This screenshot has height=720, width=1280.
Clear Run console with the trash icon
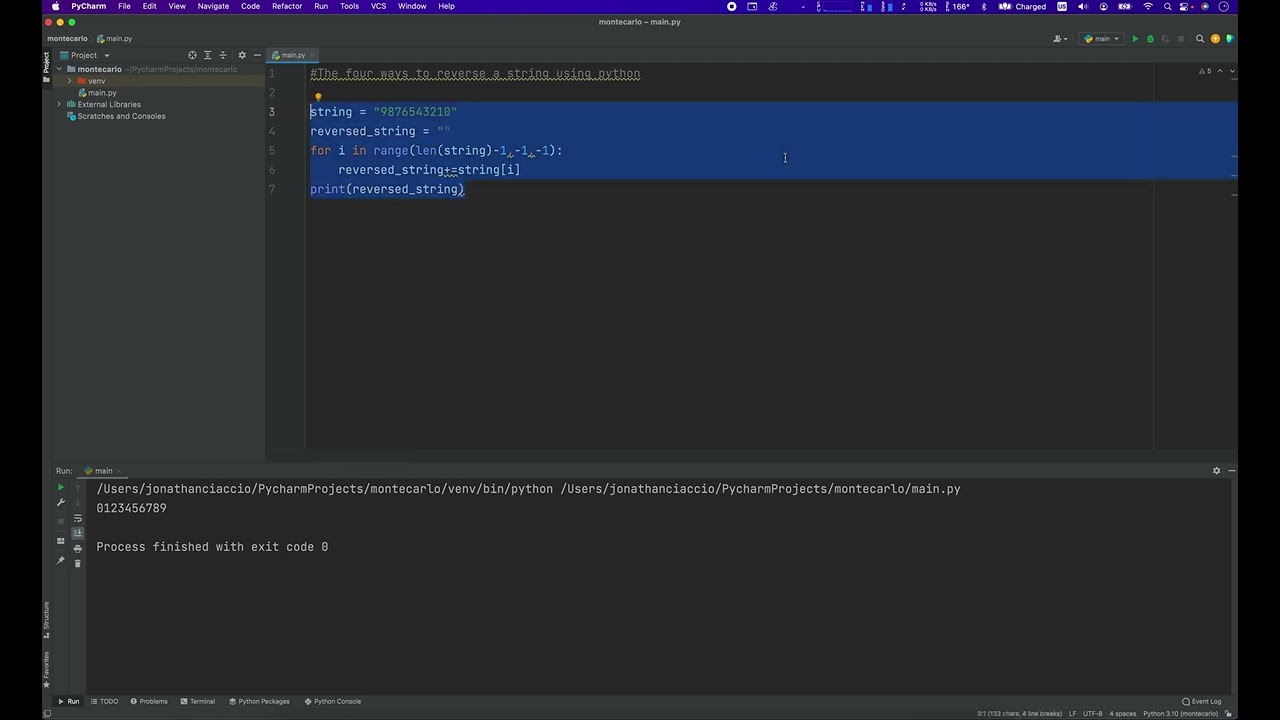pos(78,563)
